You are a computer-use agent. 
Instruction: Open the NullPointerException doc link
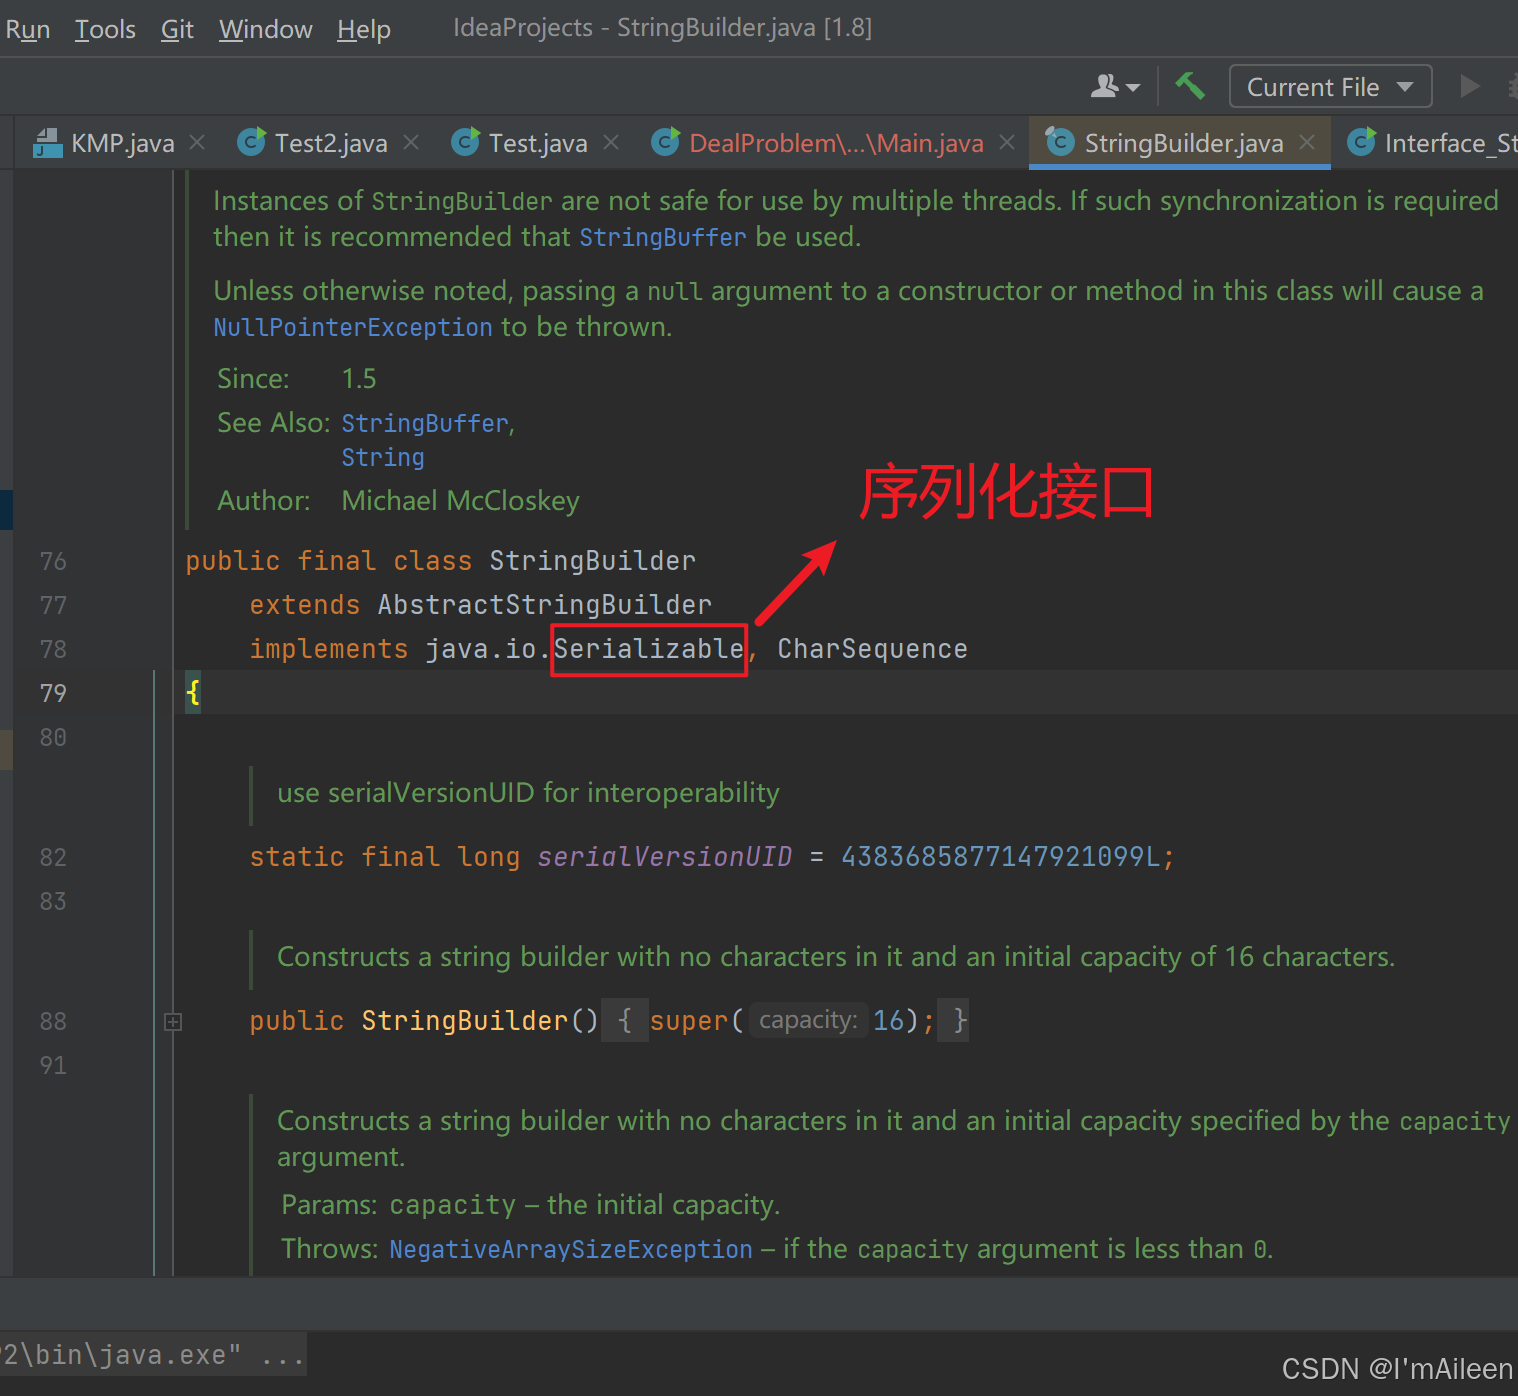[x=353, y=327]
